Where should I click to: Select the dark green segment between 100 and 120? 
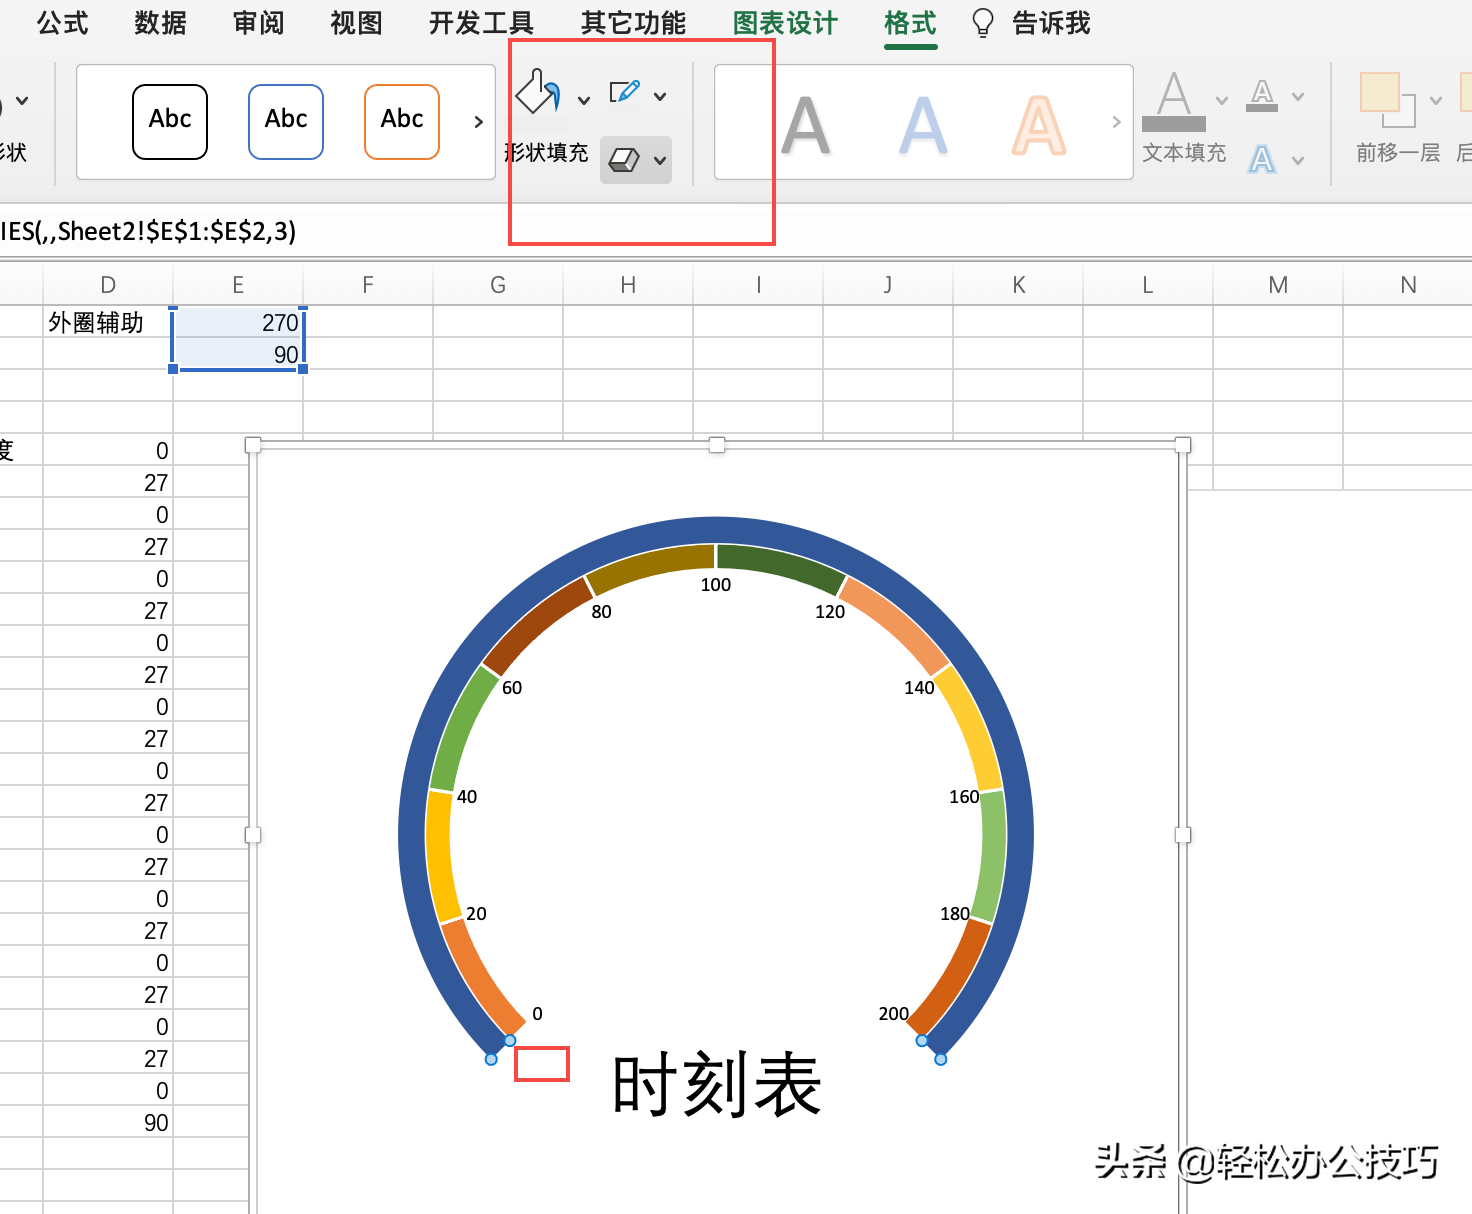[x=780, y=566]
